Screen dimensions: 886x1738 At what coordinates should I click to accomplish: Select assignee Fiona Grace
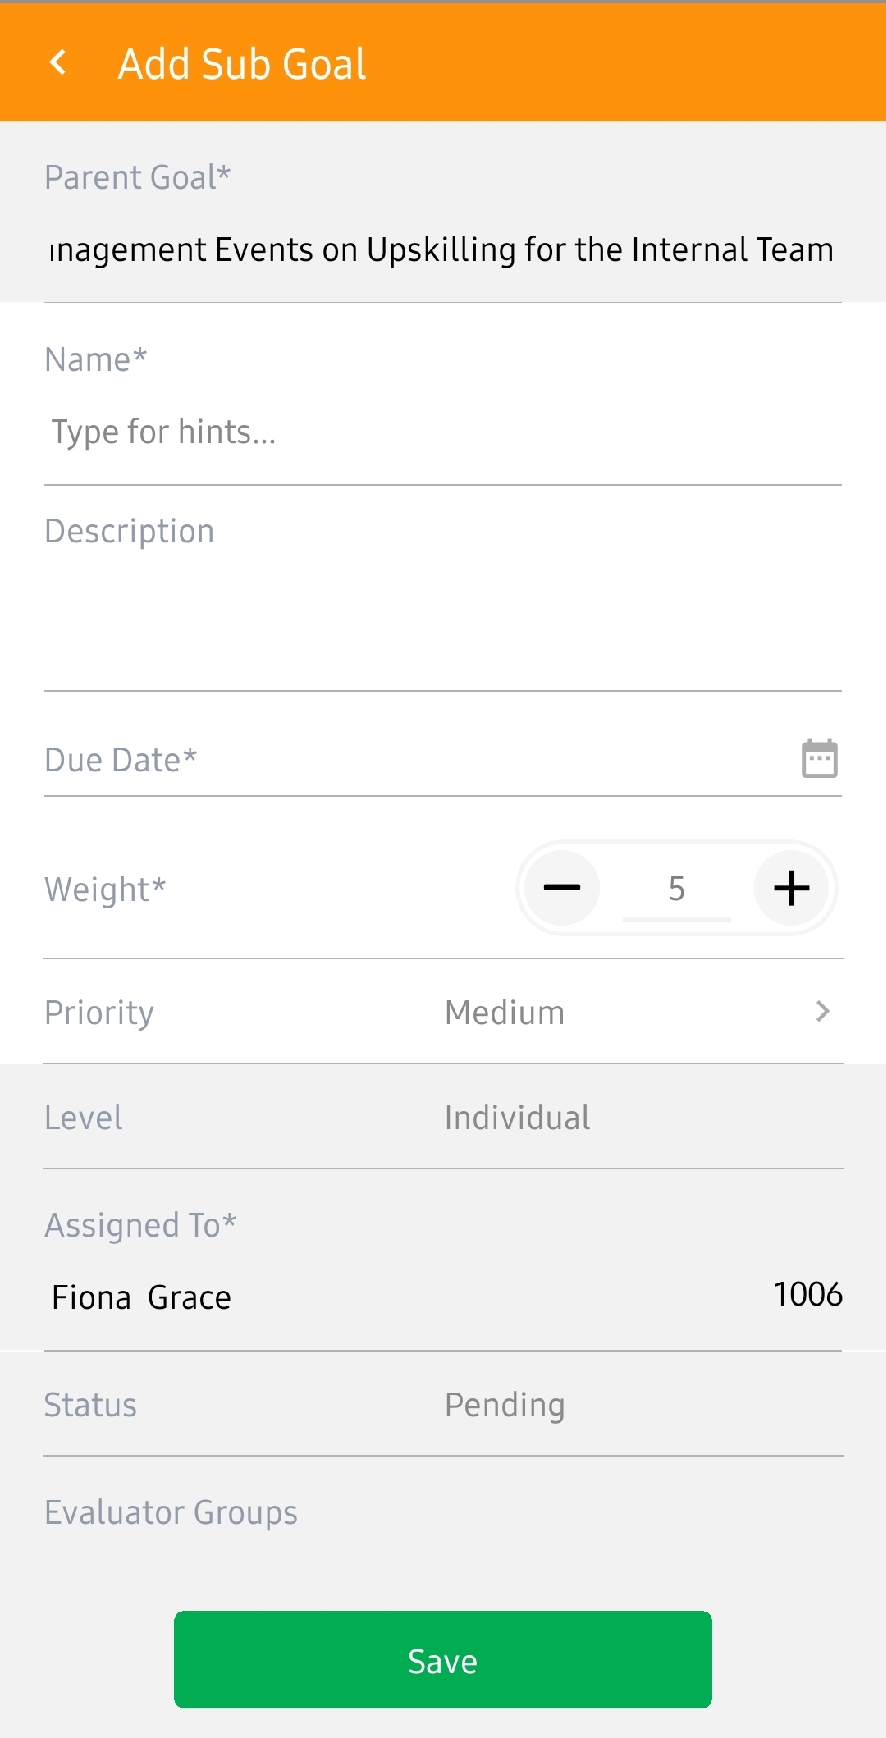[x=142, y=1298]
